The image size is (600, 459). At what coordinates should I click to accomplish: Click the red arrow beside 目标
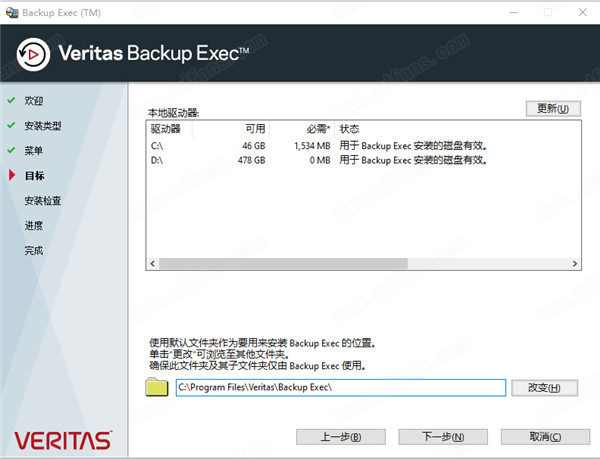pos(12,175)
